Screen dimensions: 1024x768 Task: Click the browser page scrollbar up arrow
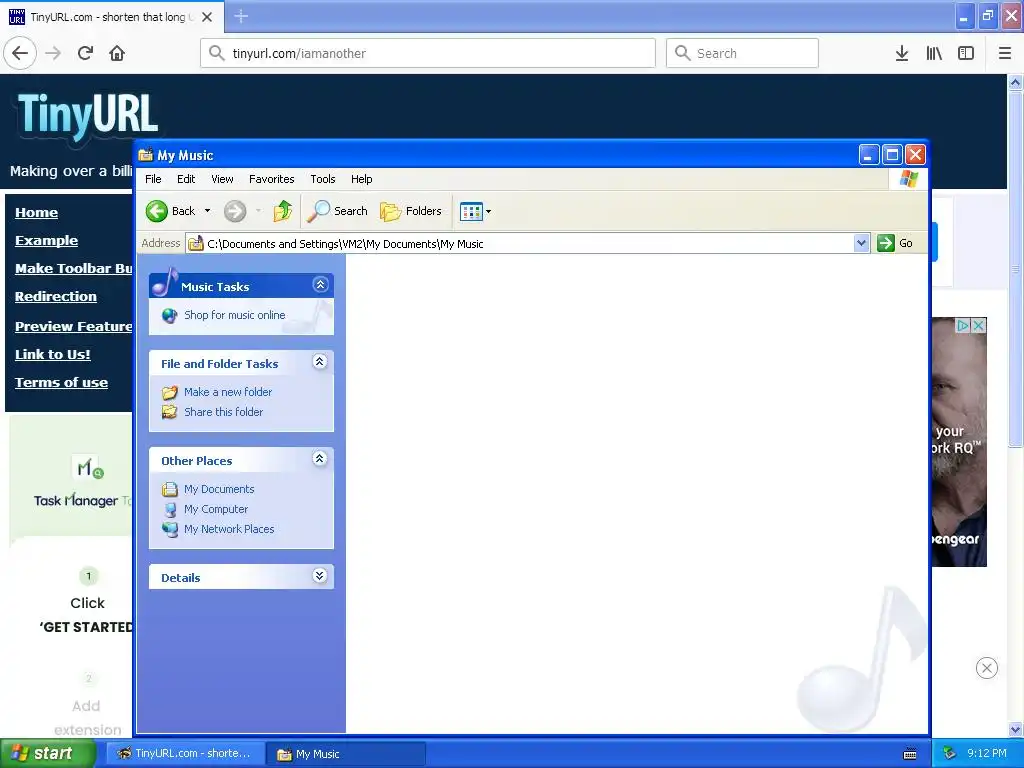1015,82
